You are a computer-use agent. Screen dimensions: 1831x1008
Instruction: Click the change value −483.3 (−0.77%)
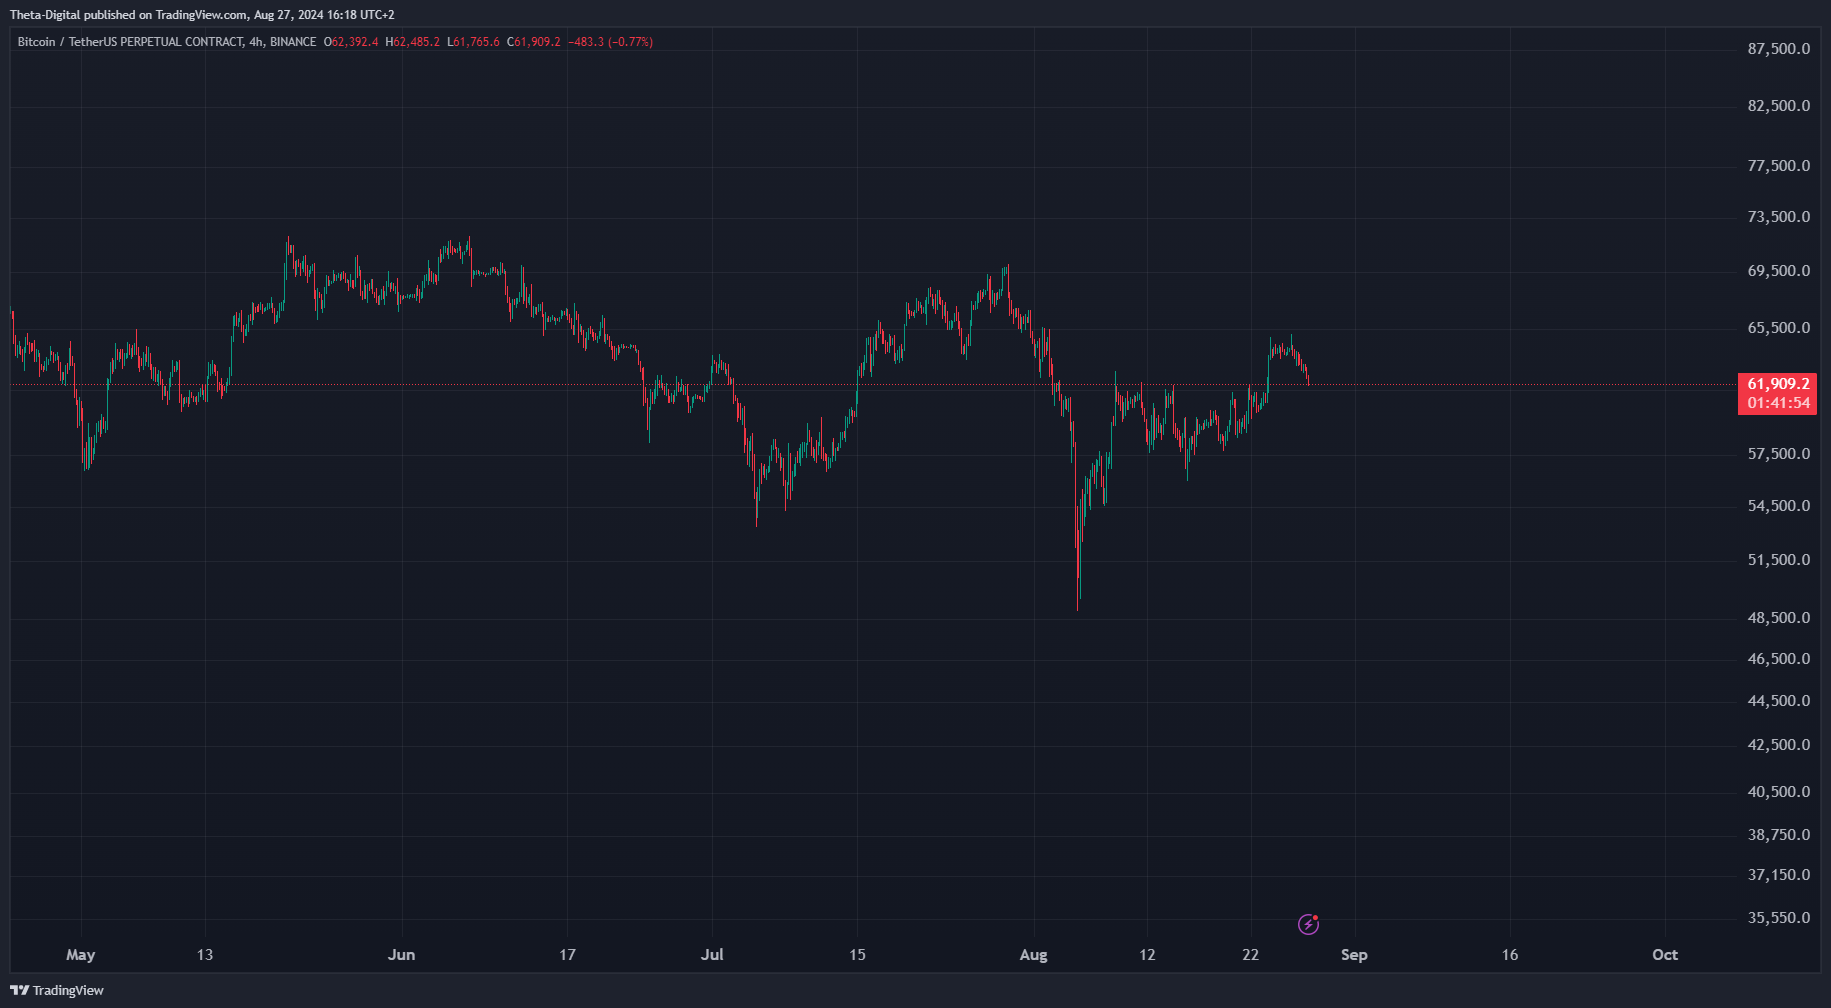(x=610, y=42)
